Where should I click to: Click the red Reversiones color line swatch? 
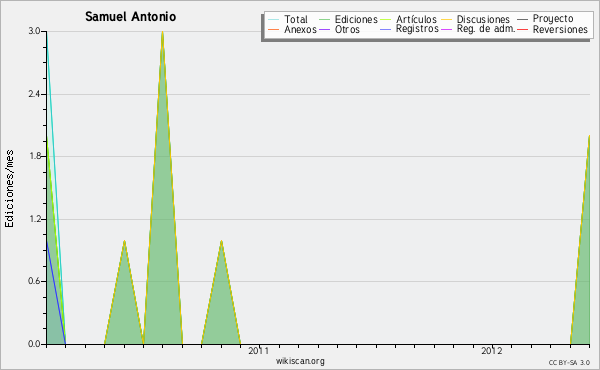coord(523,29)
